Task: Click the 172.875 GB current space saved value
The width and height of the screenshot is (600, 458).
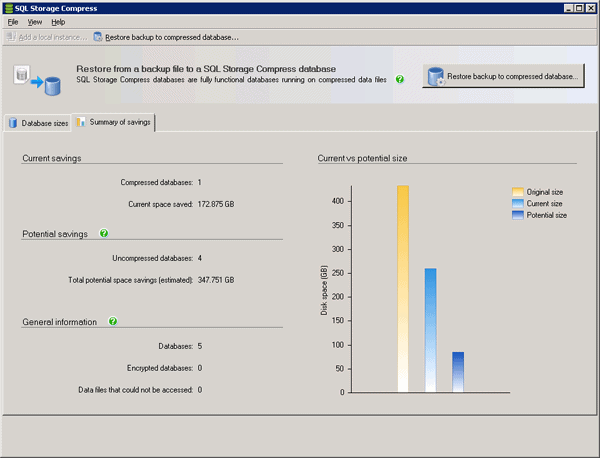Action: click(x=216, y=204)
